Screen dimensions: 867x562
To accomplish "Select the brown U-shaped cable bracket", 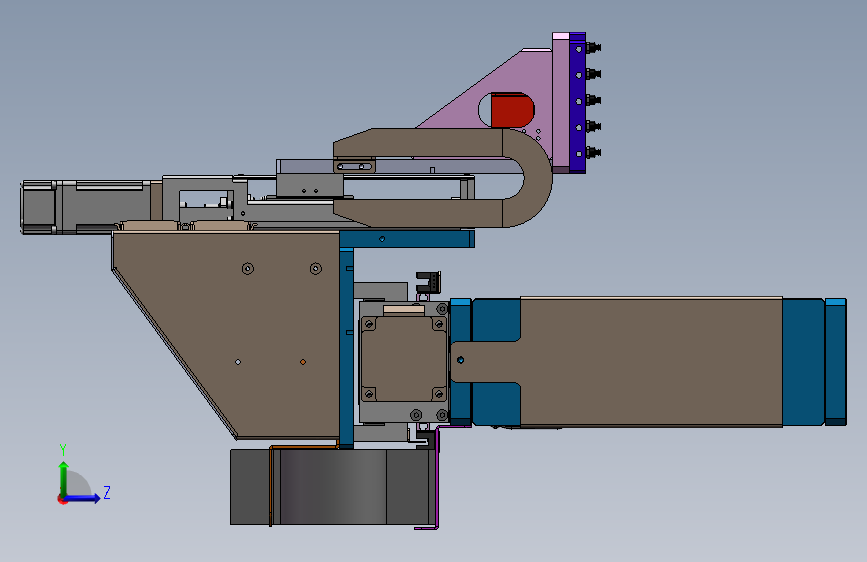I will [x=442, y=178].
